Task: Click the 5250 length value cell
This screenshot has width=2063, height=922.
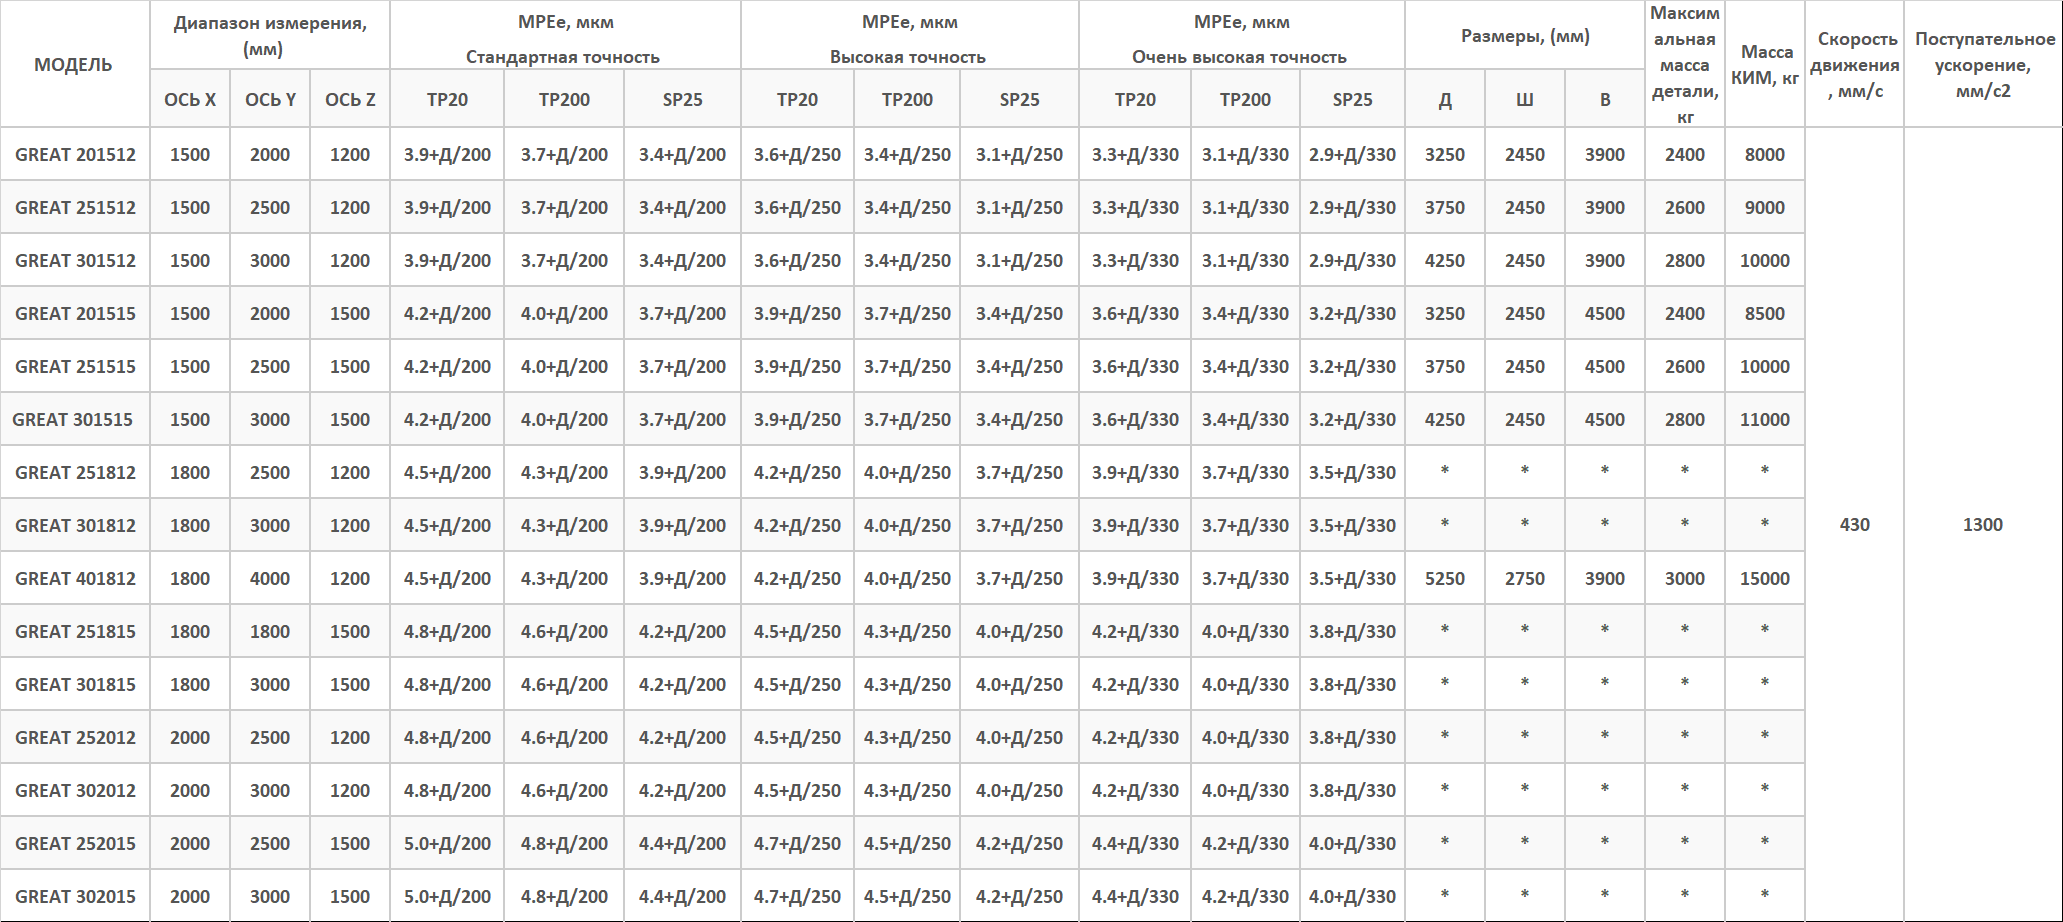Action: pyautogui.click(x=1444, y=579)
